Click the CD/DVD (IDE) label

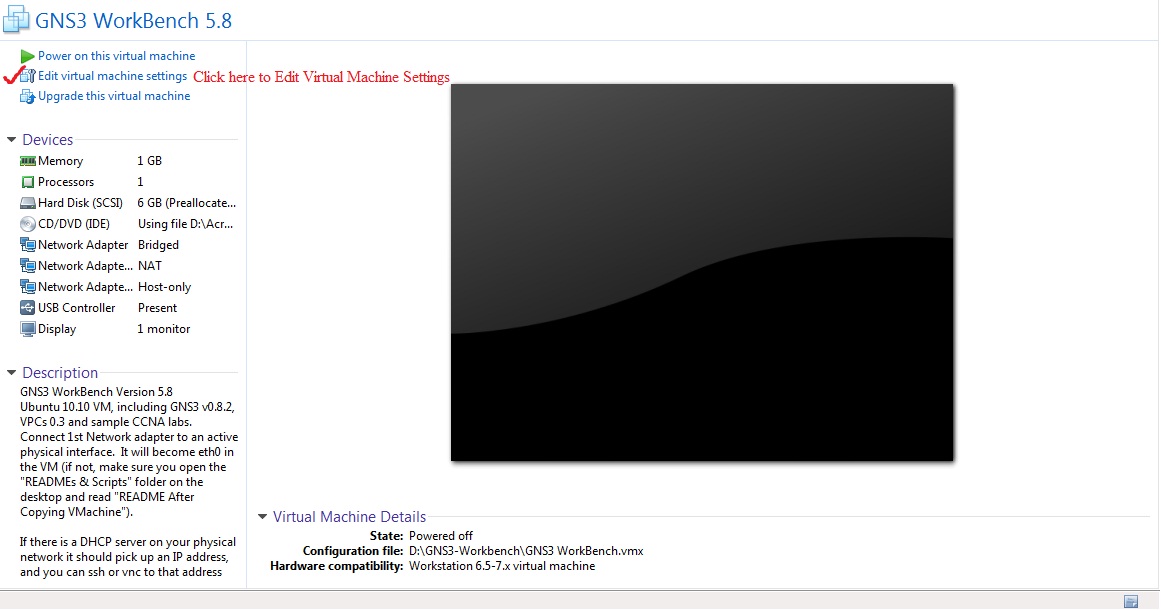click(73, 224)
